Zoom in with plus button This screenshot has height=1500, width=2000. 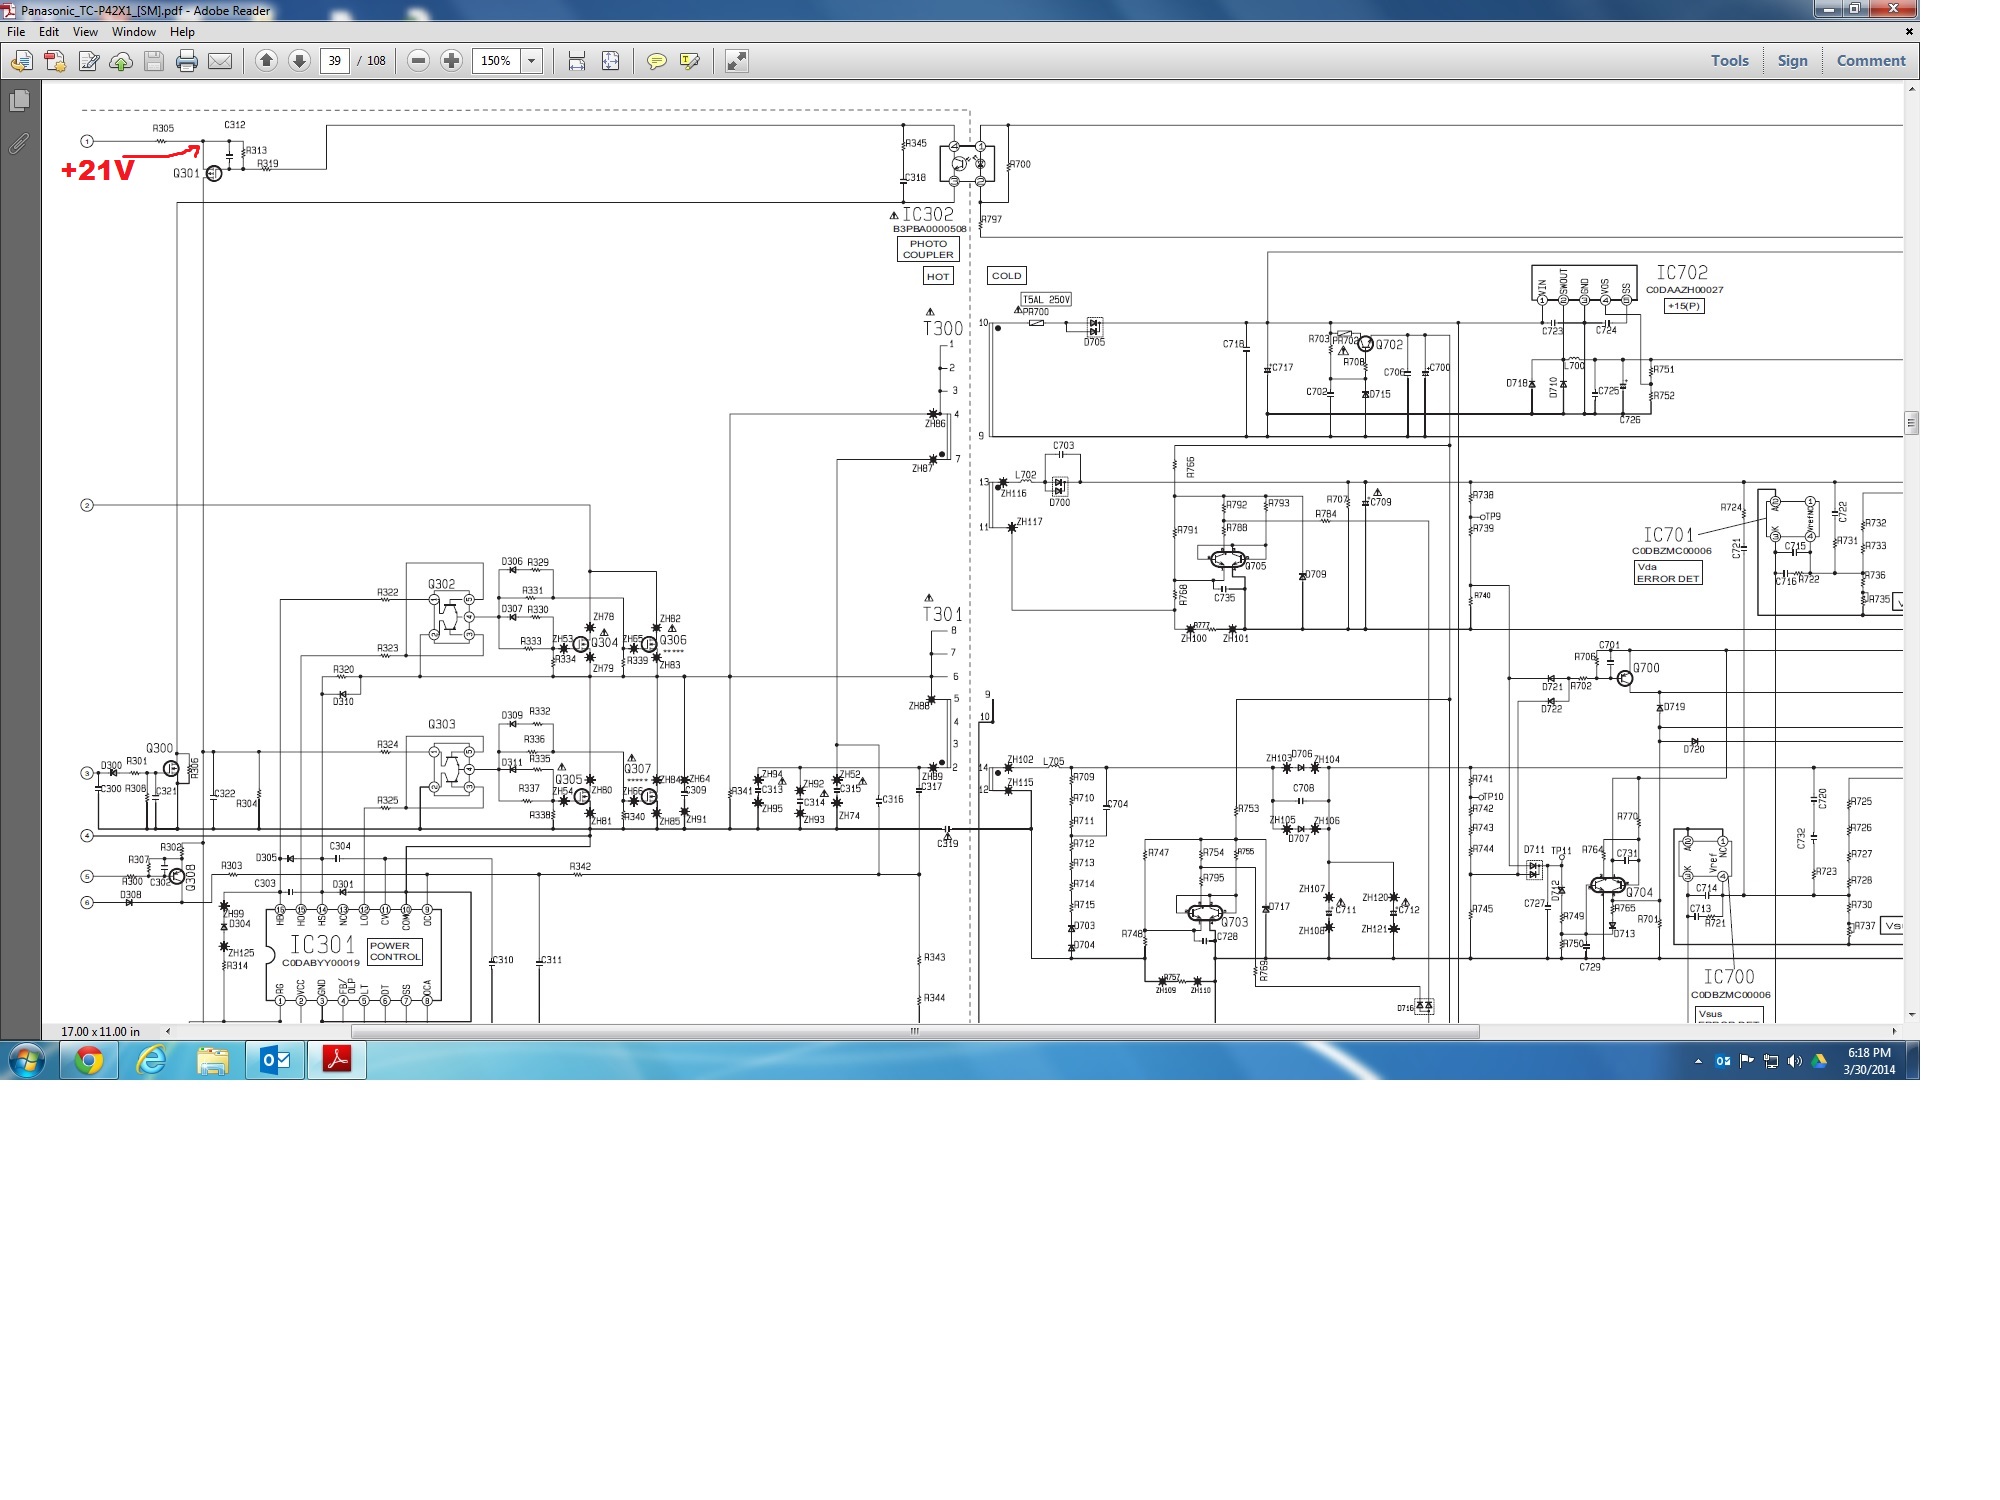click(452, 61)
